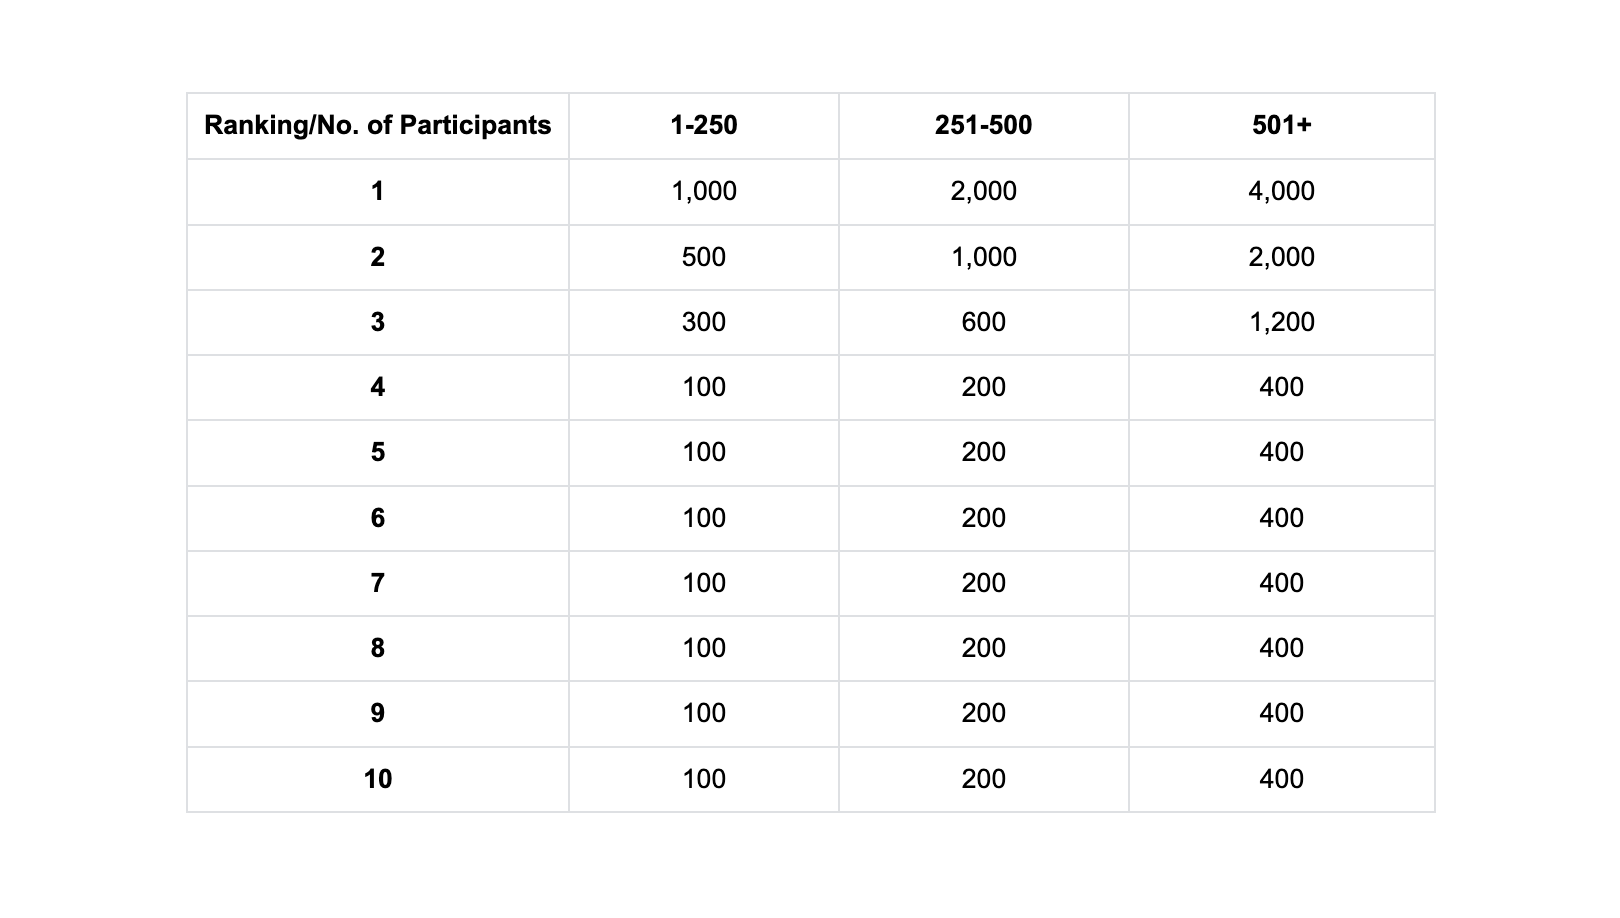Screen dimensions: 1620x918
Task: Select the 100 cell in rank 5 row
Action: click(704, 453)
